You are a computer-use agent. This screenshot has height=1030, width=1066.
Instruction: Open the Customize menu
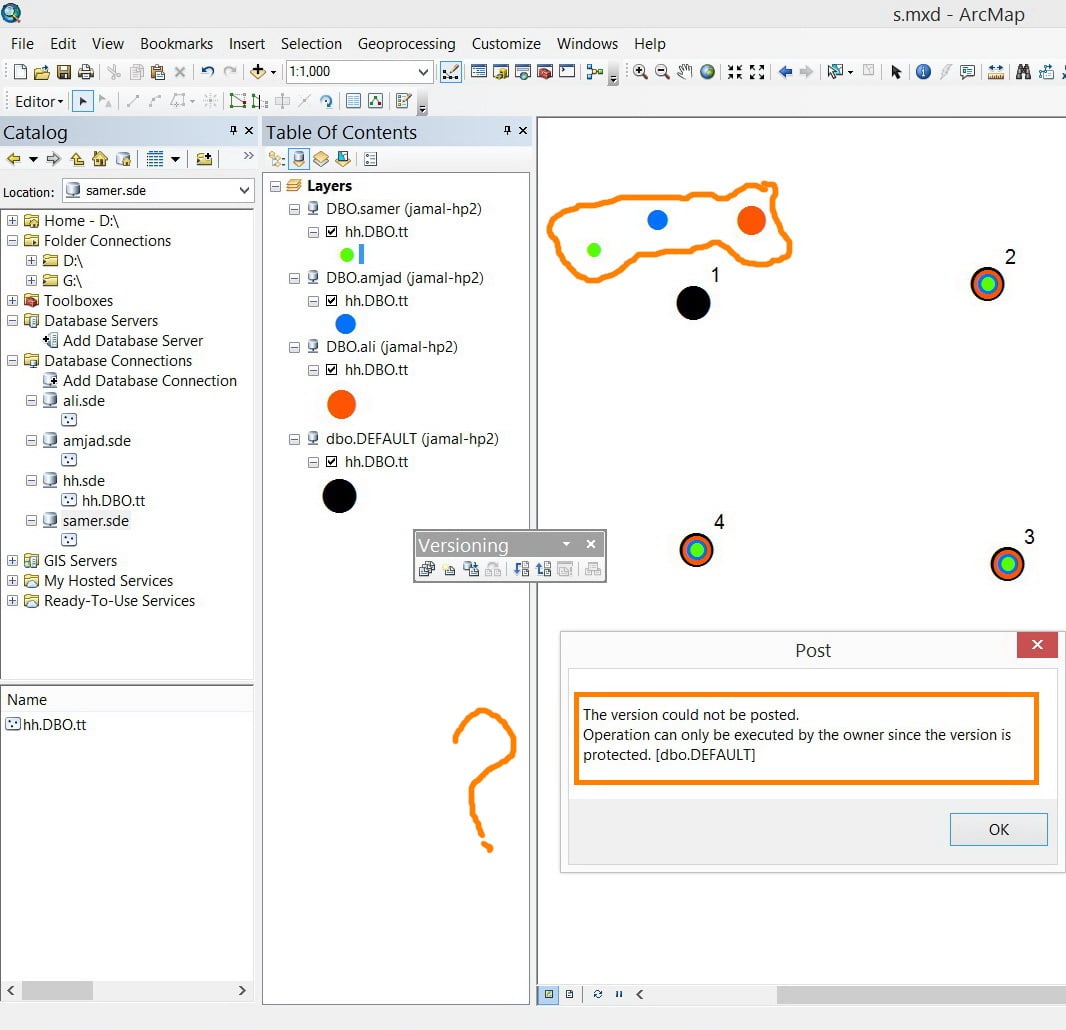pos(506,44)
